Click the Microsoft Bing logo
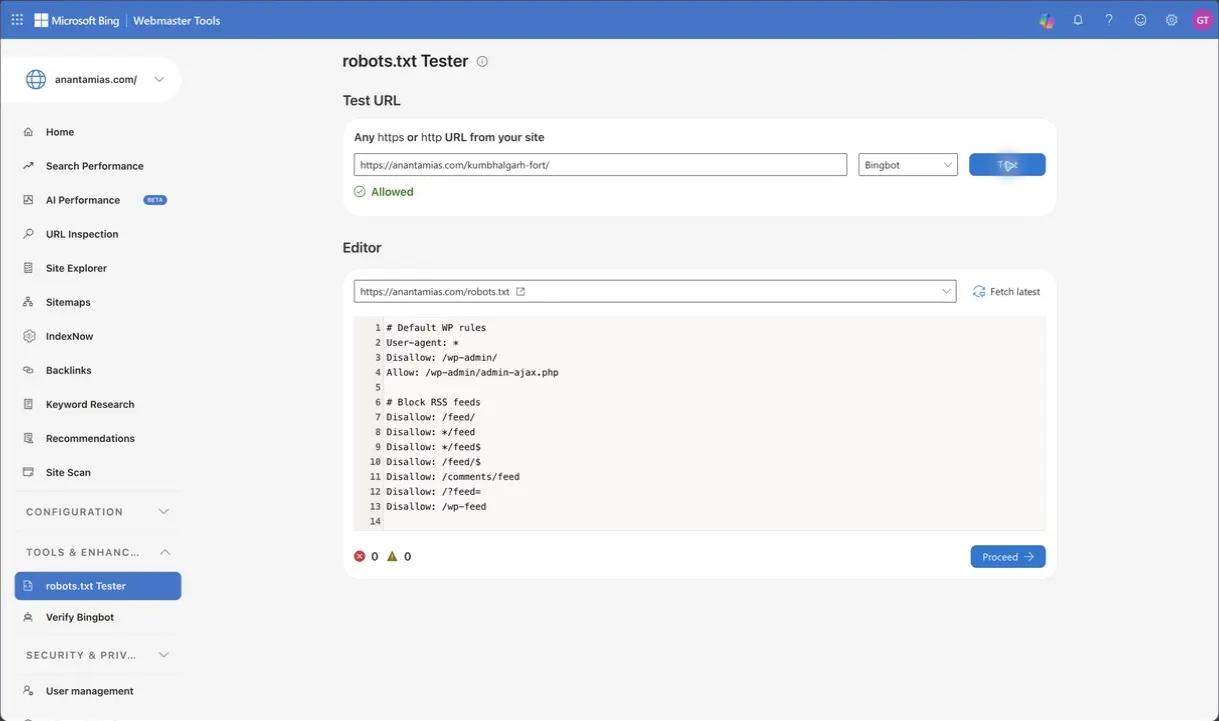 click(76, 20)
